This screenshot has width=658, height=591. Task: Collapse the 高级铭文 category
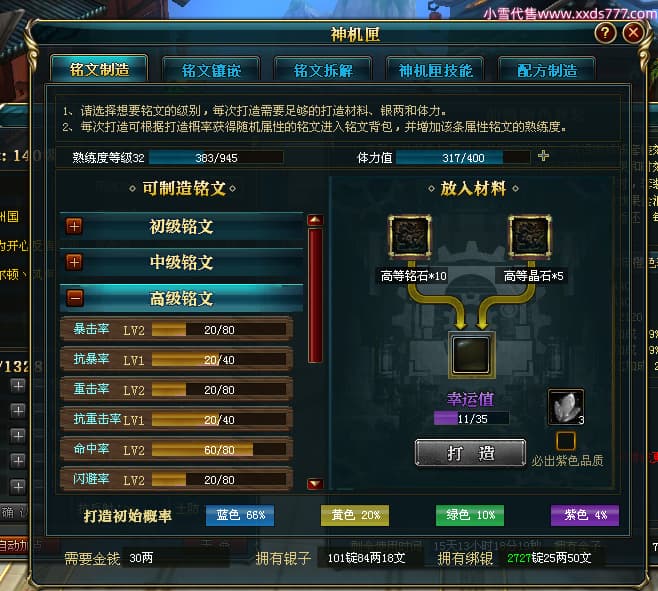[75, 298]
